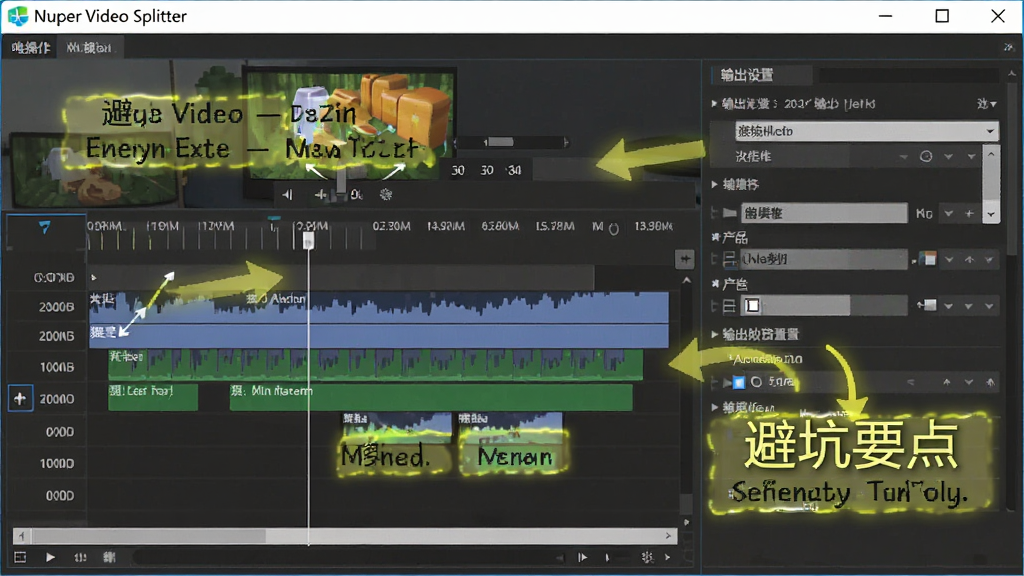1024x576 pixels.
Task: Click the Ko button beside the folder field
Action: pyautogui.click(x=923, y=214)
